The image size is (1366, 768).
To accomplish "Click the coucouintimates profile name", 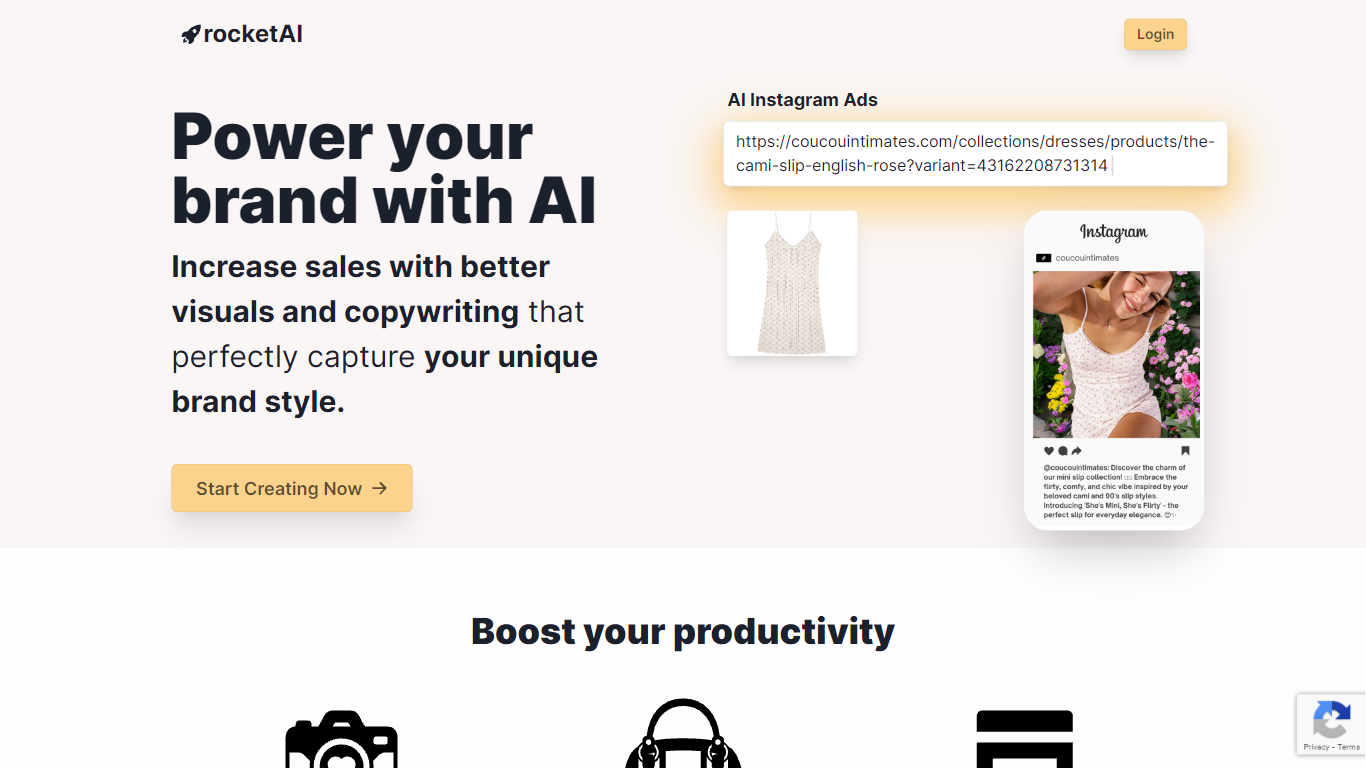I will click(x=1087, y=258).
